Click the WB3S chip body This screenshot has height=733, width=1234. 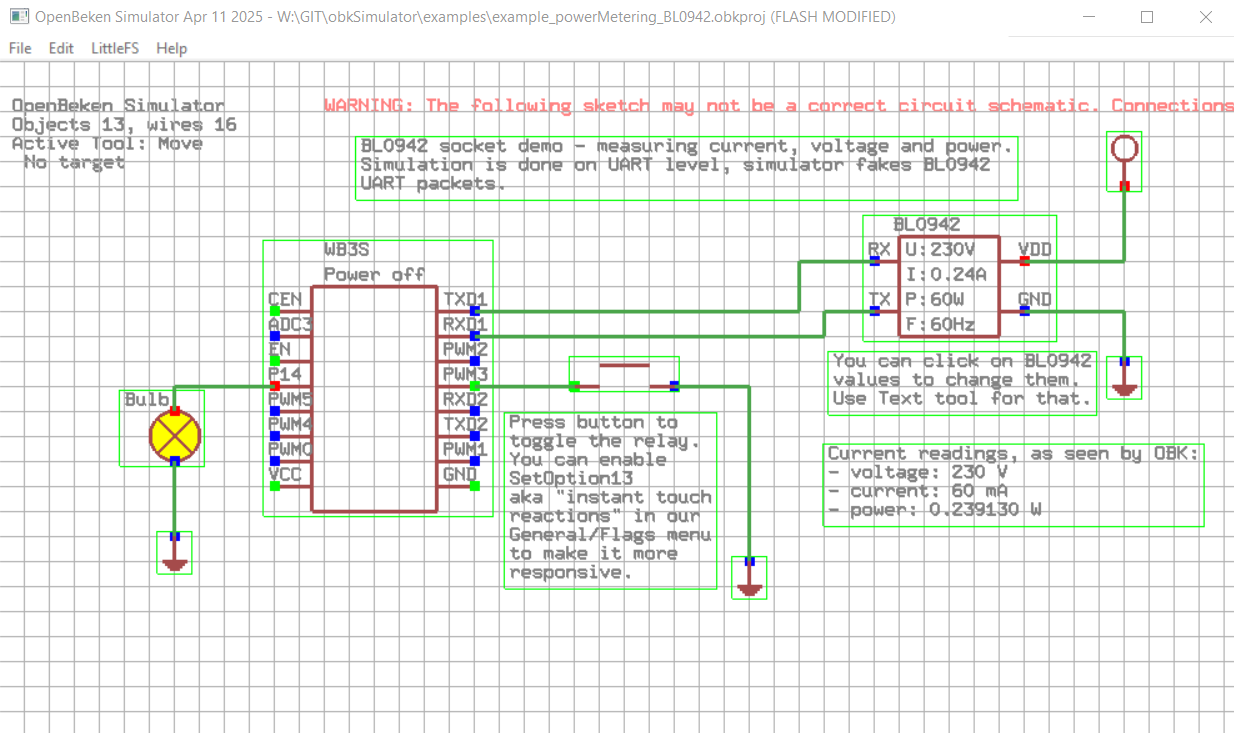[374, 399]
